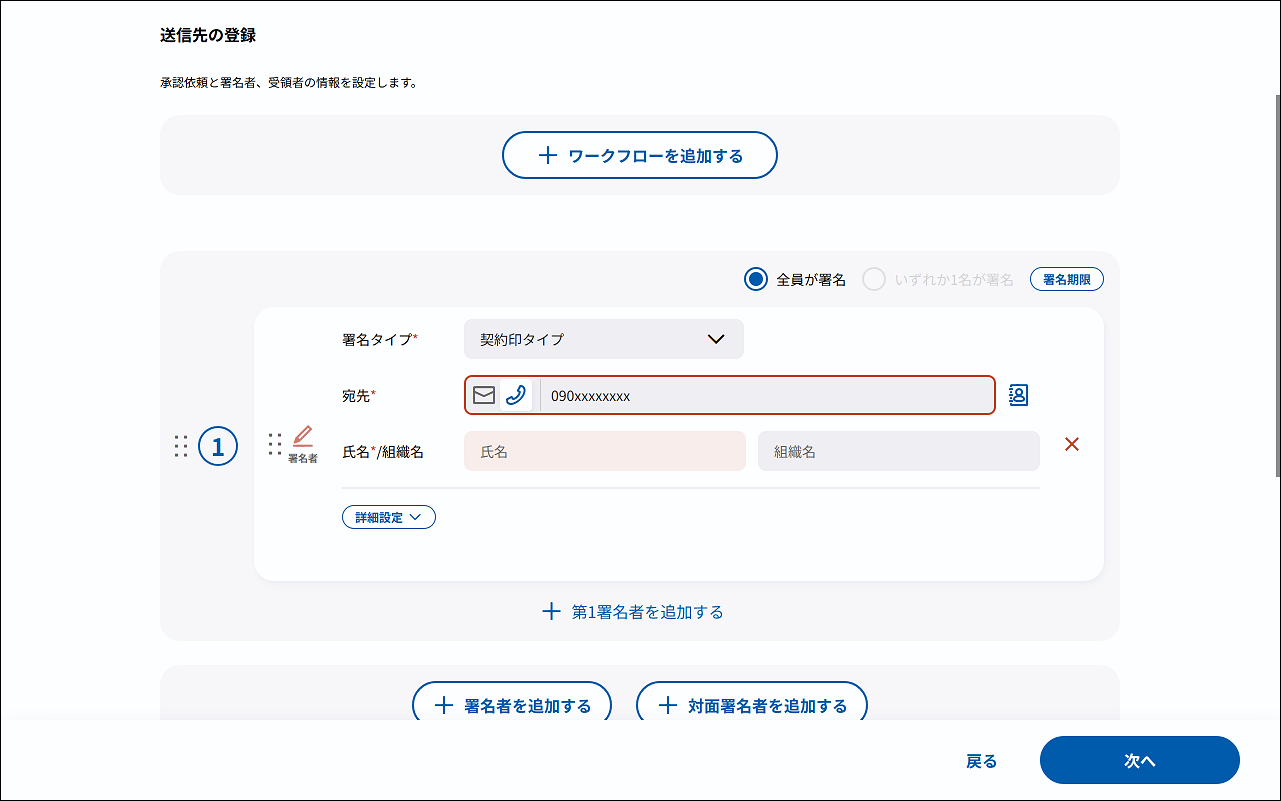Click the red X to remove signer

[x=1072, y=445]
